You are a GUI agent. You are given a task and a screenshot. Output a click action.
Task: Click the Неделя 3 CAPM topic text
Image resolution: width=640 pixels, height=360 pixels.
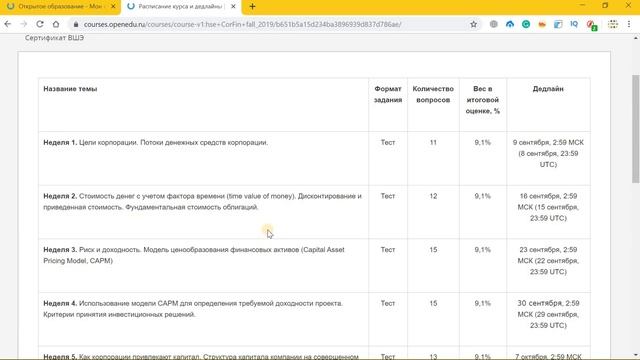click(194, 255)
